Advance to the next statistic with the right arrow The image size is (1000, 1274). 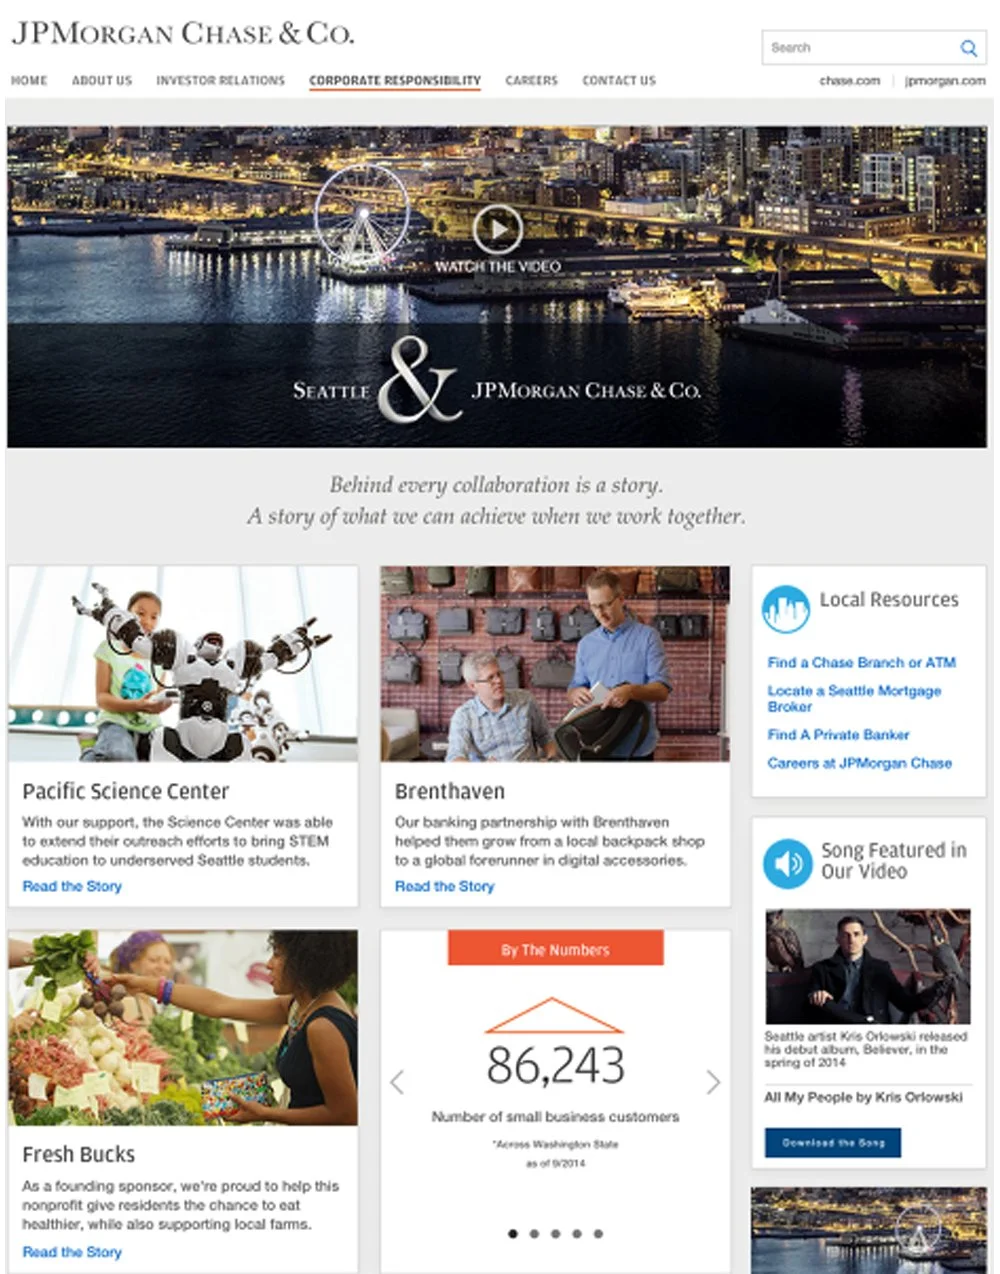[x=713, y=1081]
